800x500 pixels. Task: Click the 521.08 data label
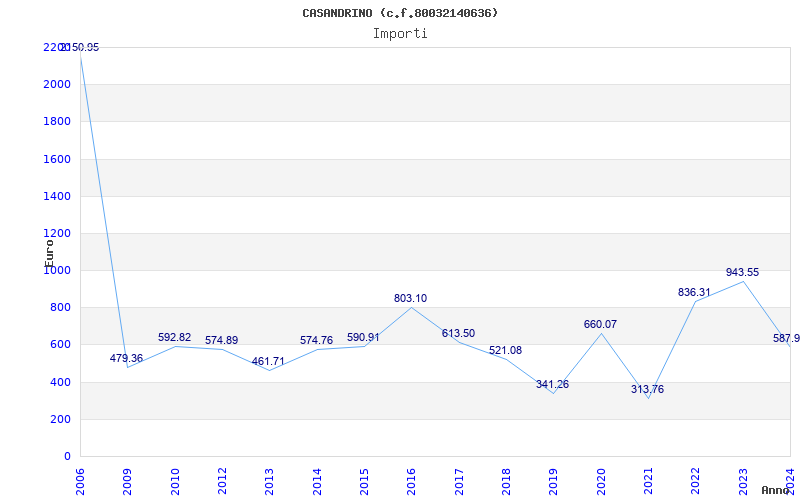click(x=505, y=351)
